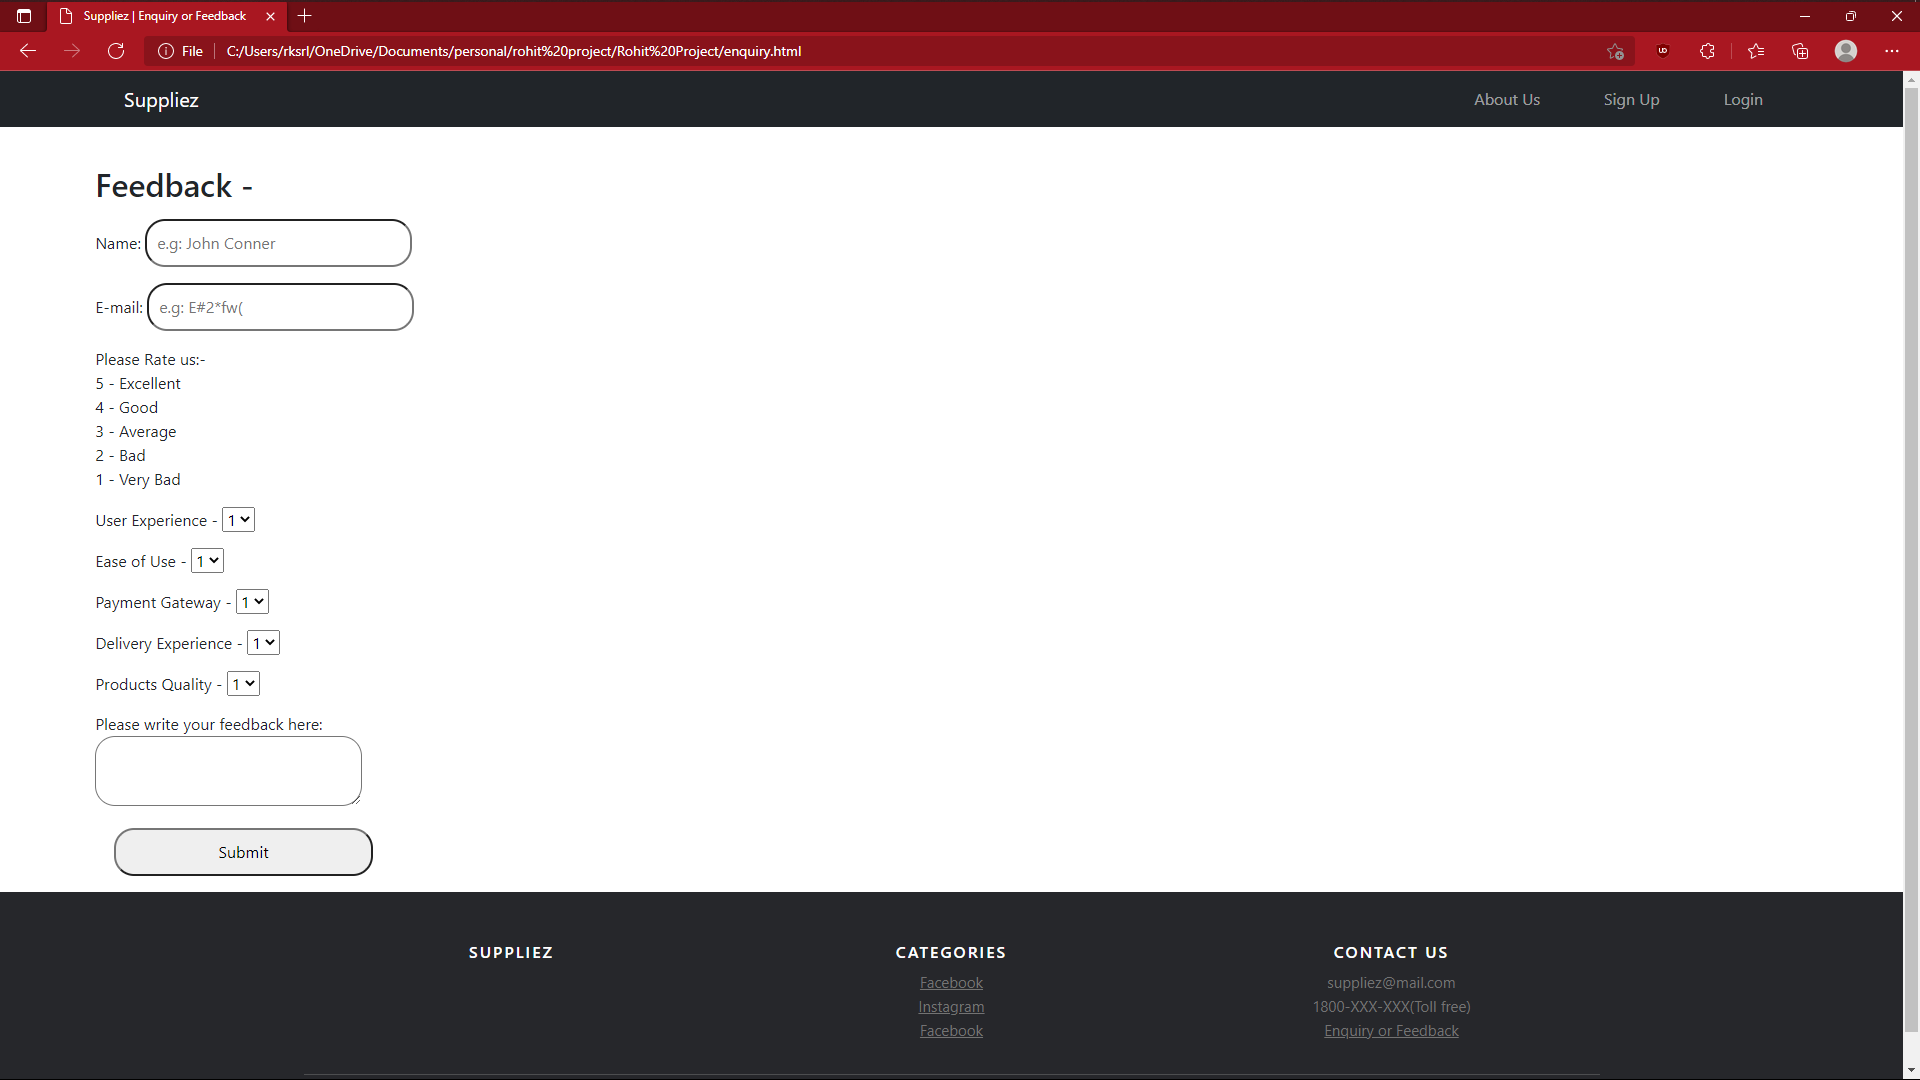Open the User Experience rating dropdown

coord(237,519)
